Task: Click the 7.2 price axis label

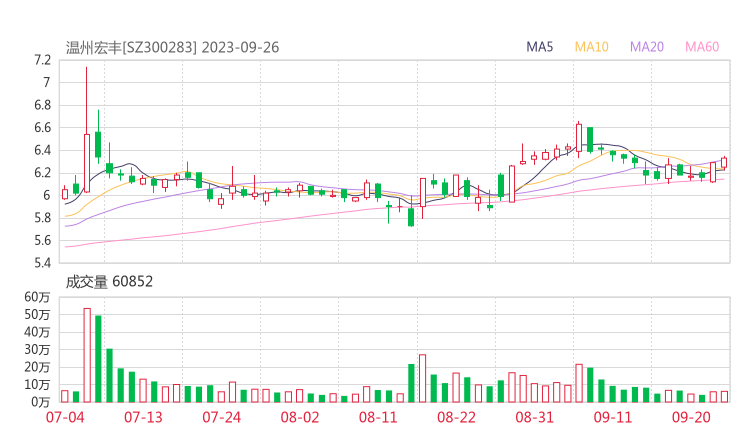Action: 42,60
